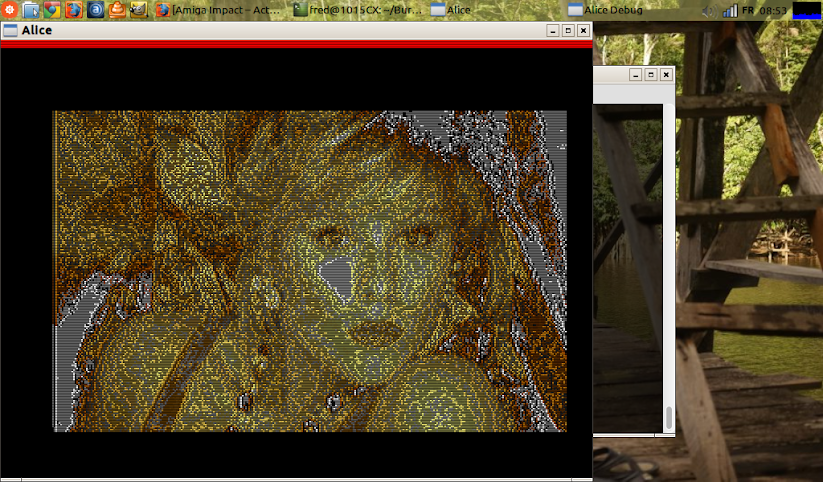Click the Alice window title bar

tap(297, 30)
